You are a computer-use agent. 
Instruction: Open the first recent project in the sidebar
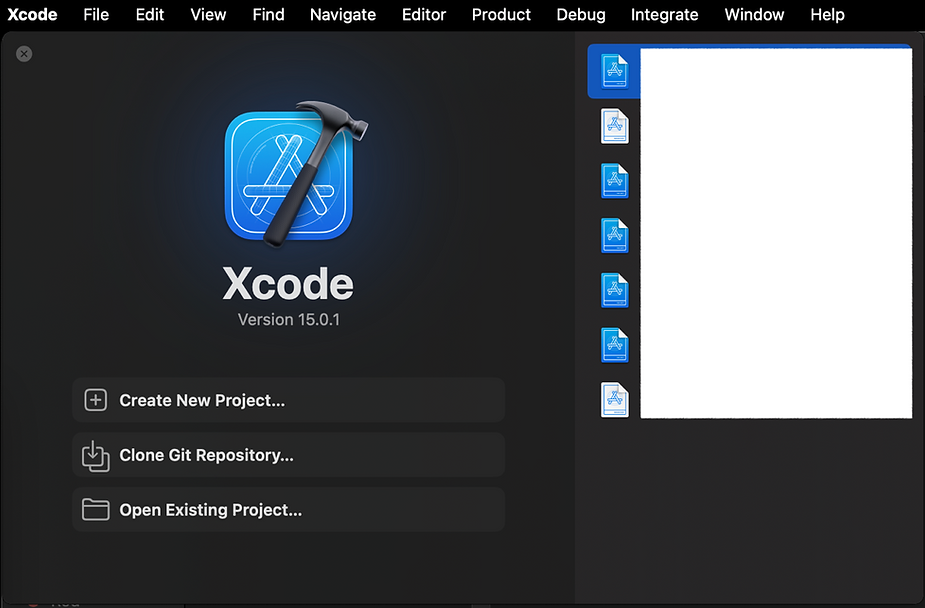click(614, 71)
